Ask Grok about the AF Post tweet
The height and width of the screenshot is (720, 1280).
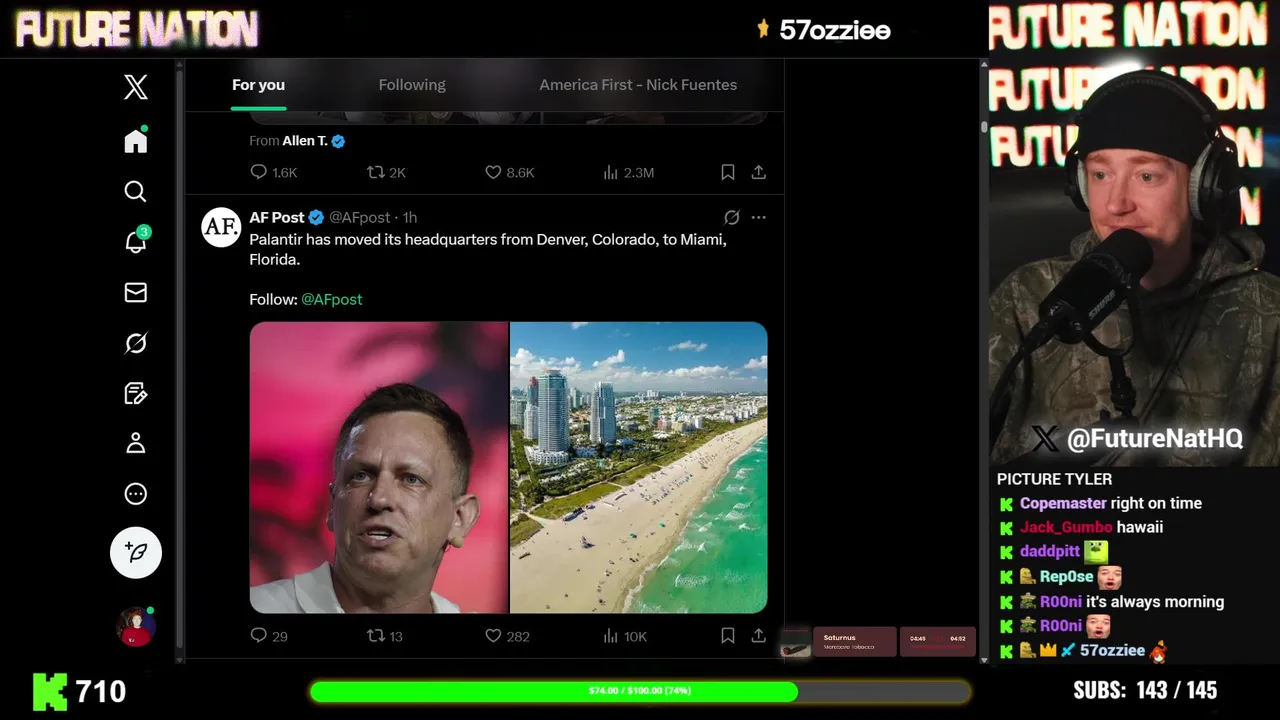tap(732, 217)
